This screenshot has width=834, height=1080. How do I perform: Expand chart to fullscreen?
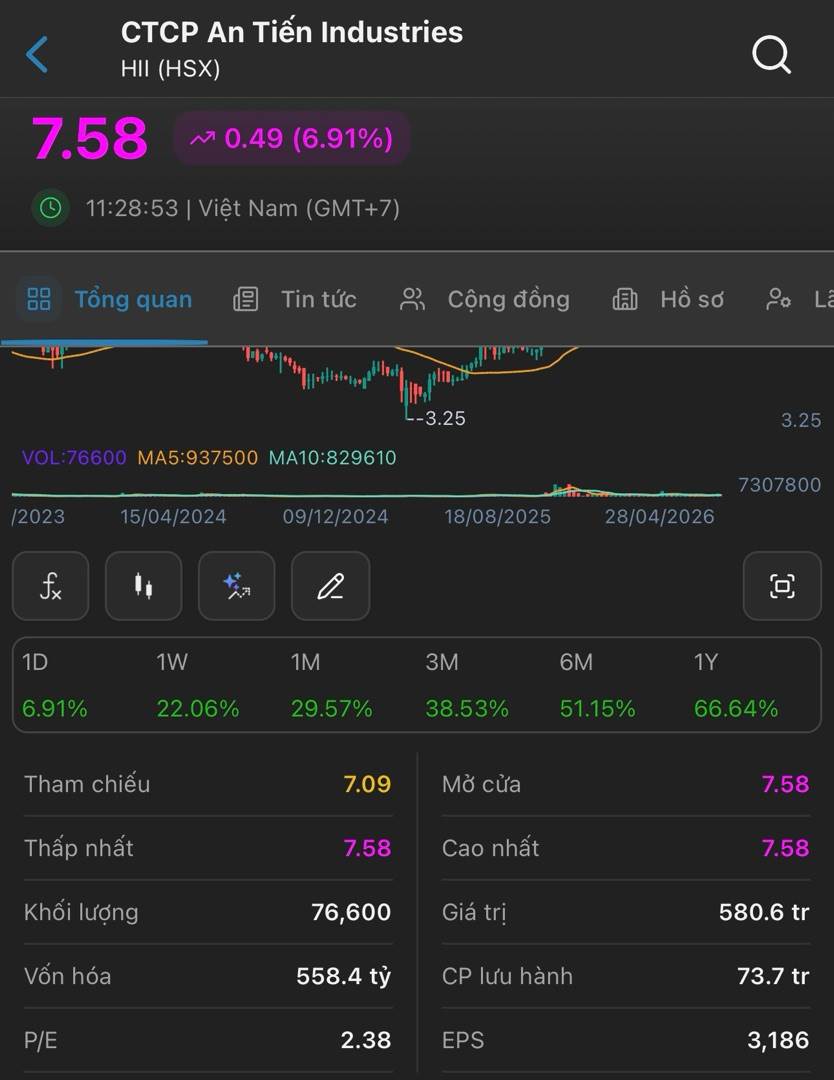(782, 586)
